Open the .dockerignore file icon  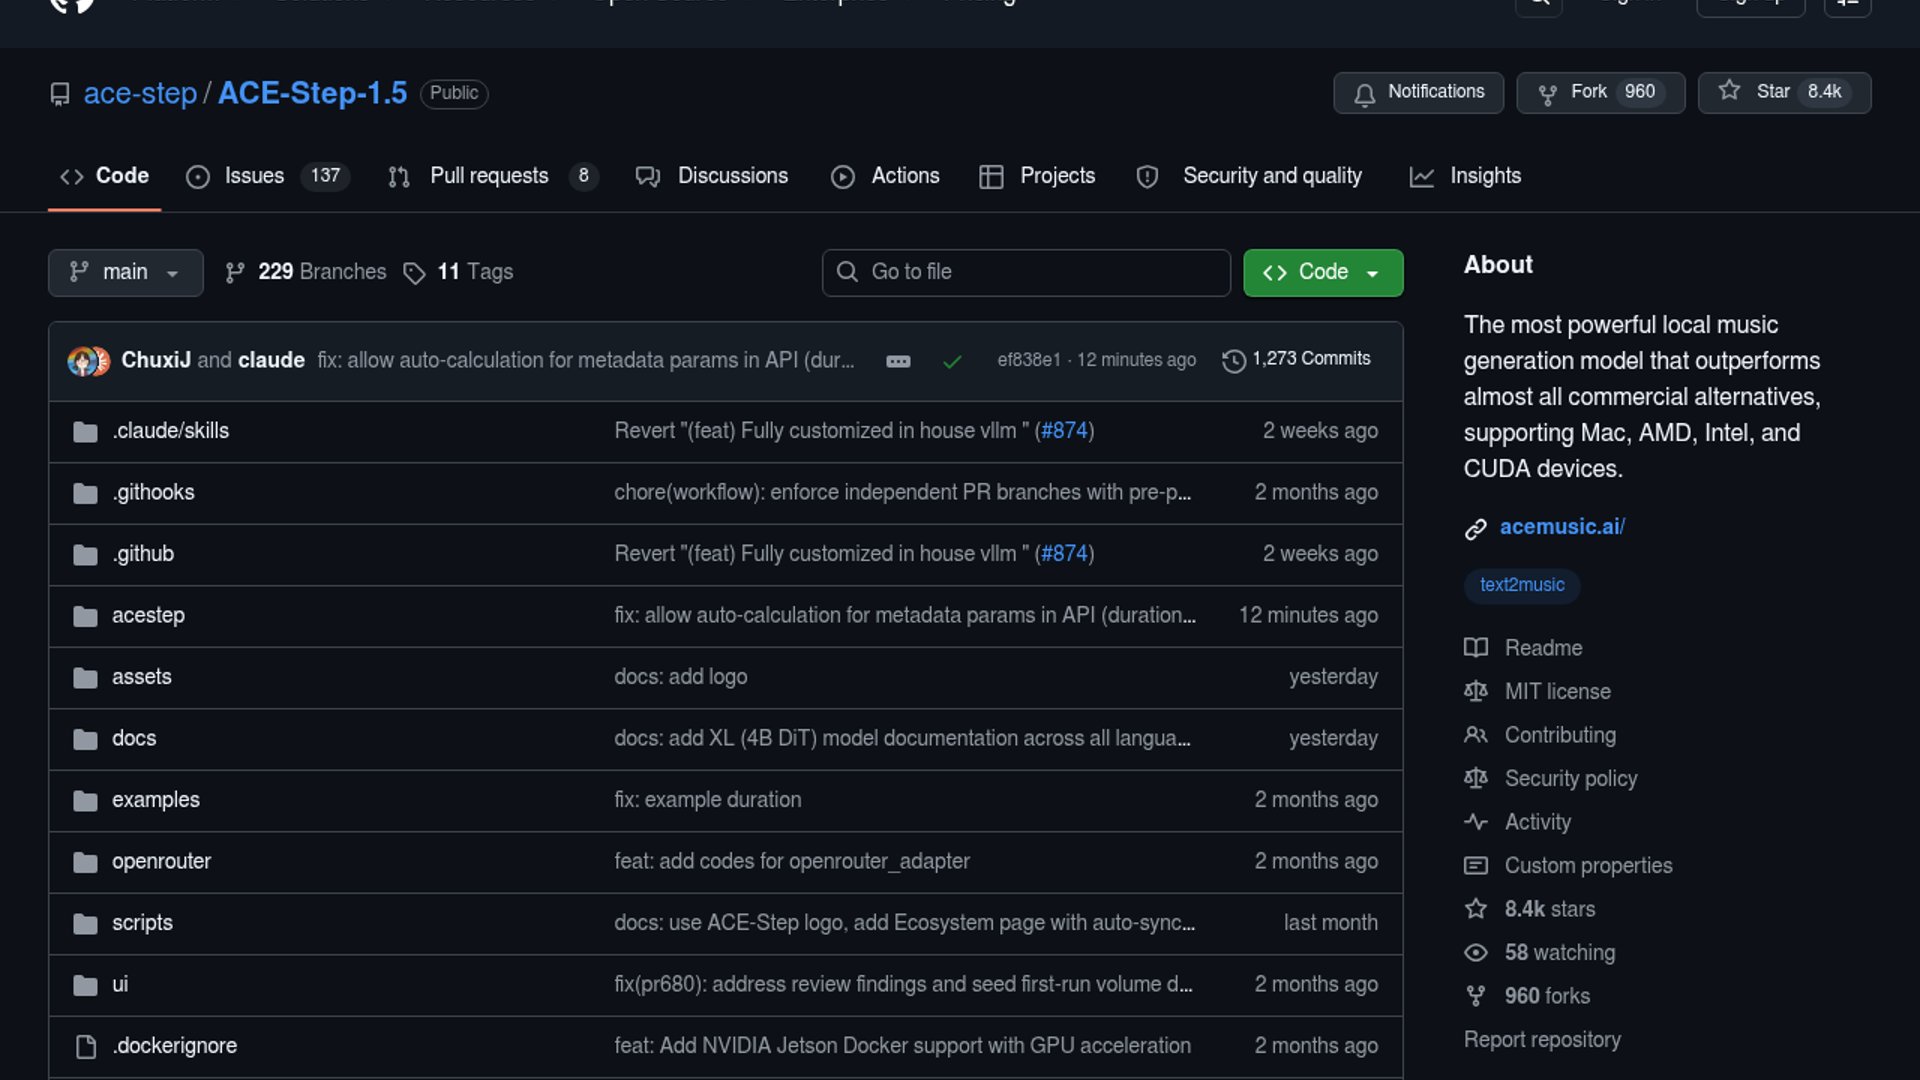[x=85, y=1046]
